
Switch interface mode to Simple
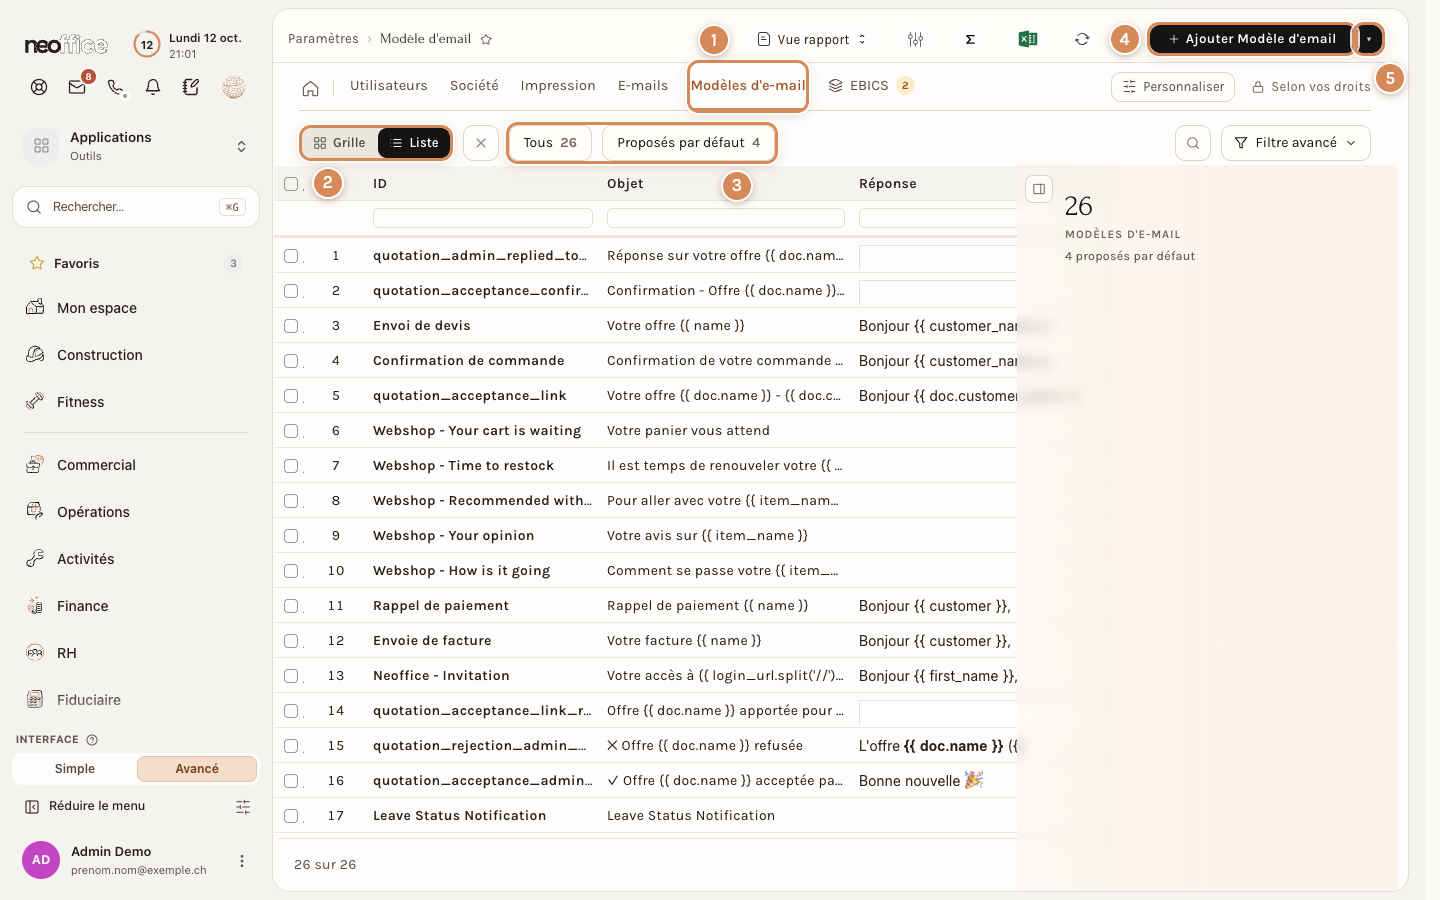(x=75, y=769)
